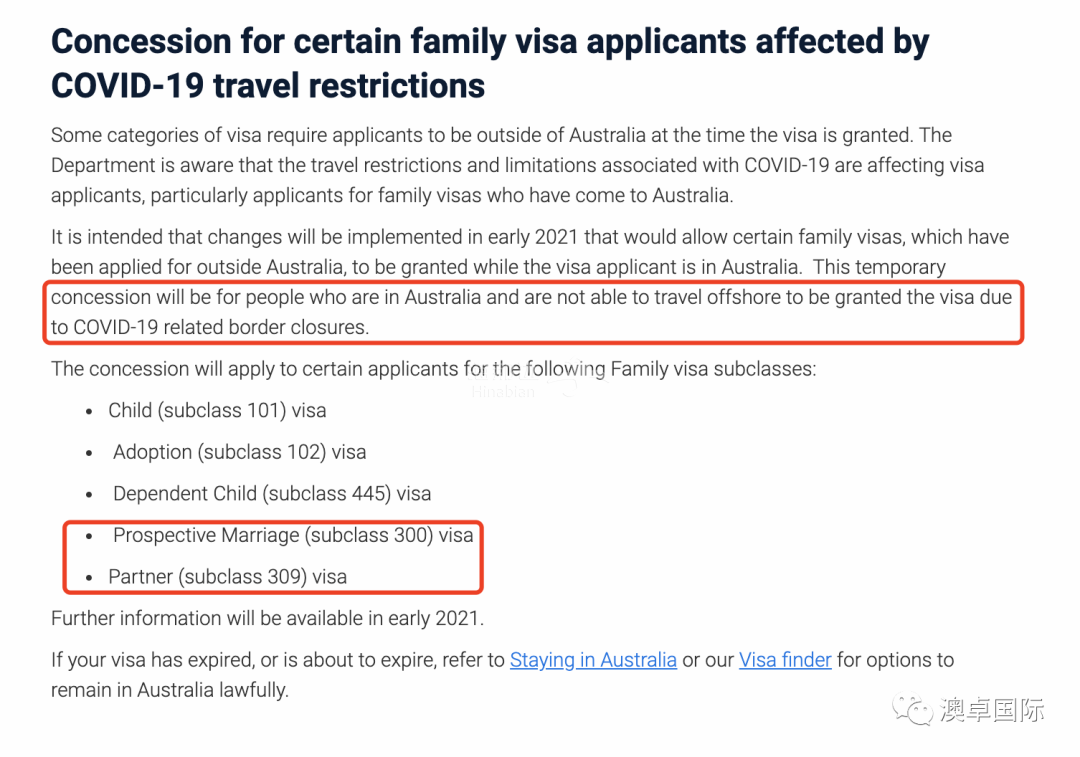Click the bullet before Child visa

89,412
